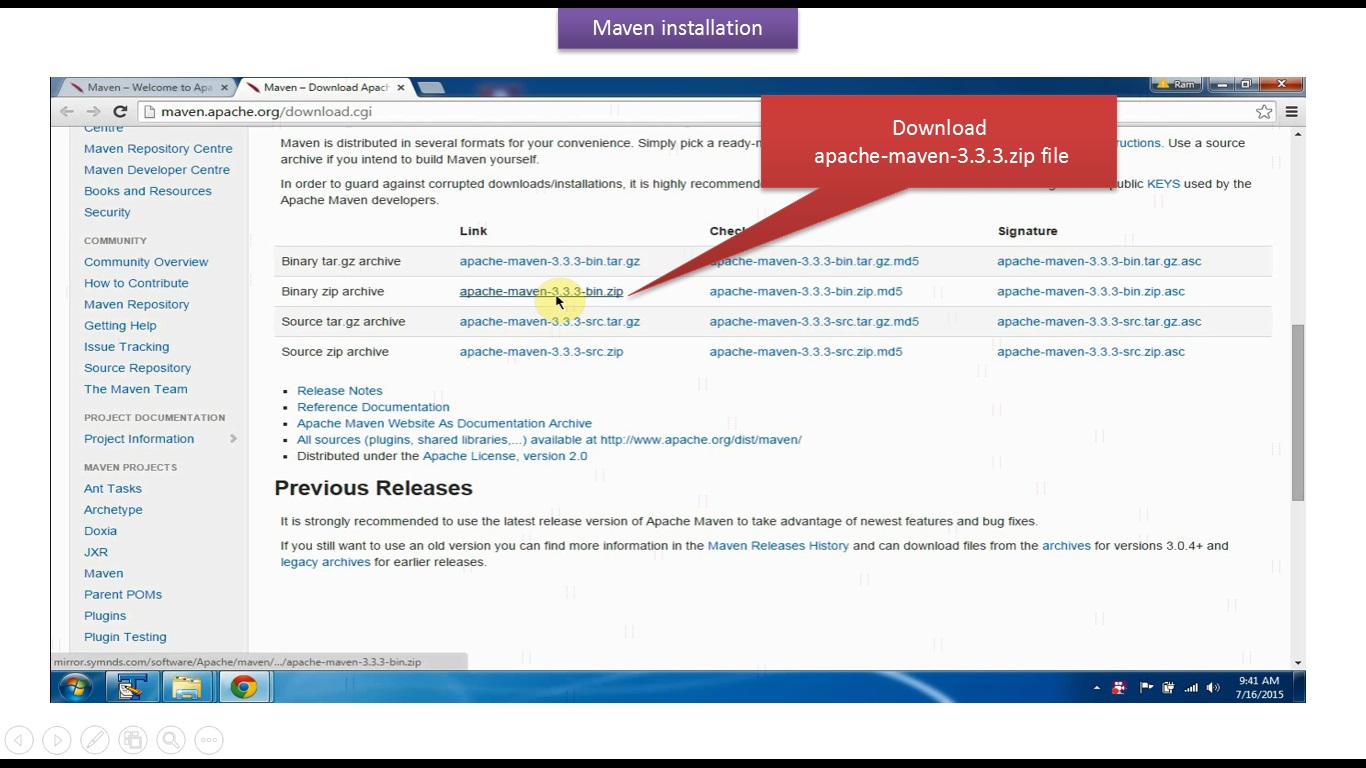
Task: Click the power plug battery tray icon
Action: pos(1168,688)
